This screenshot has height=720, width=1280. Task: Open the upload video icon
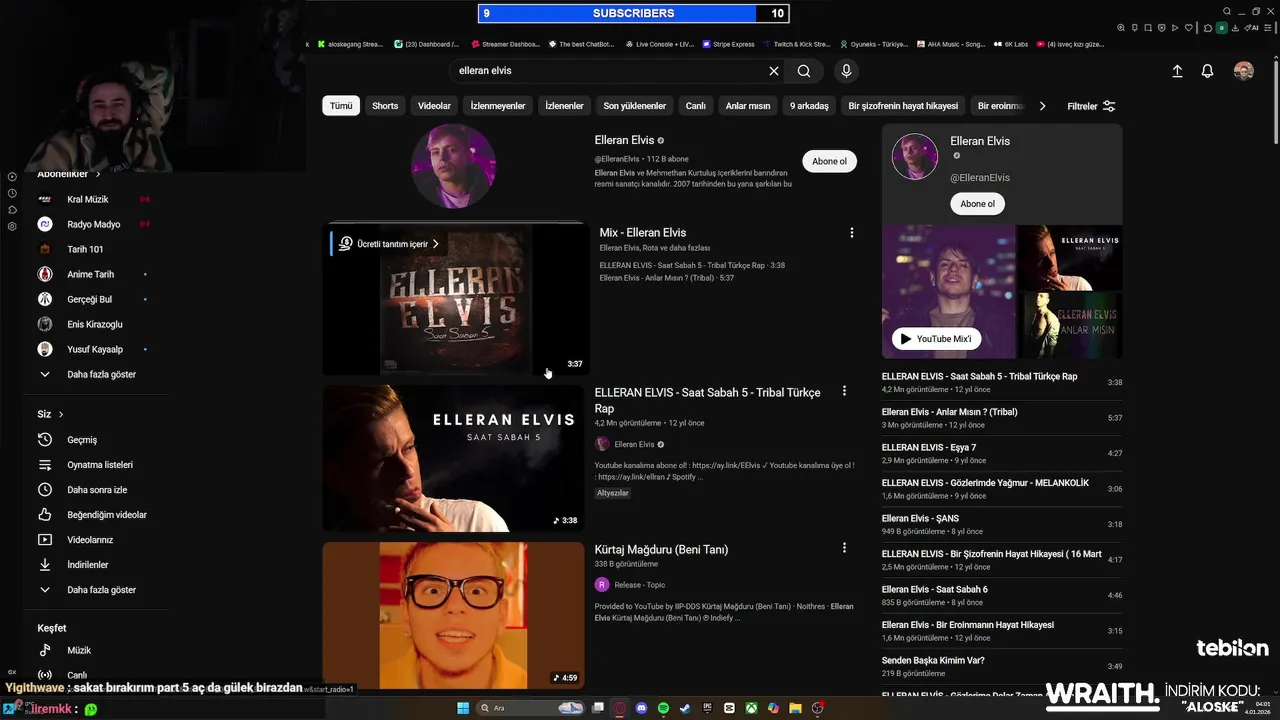tap(1177, 71)
